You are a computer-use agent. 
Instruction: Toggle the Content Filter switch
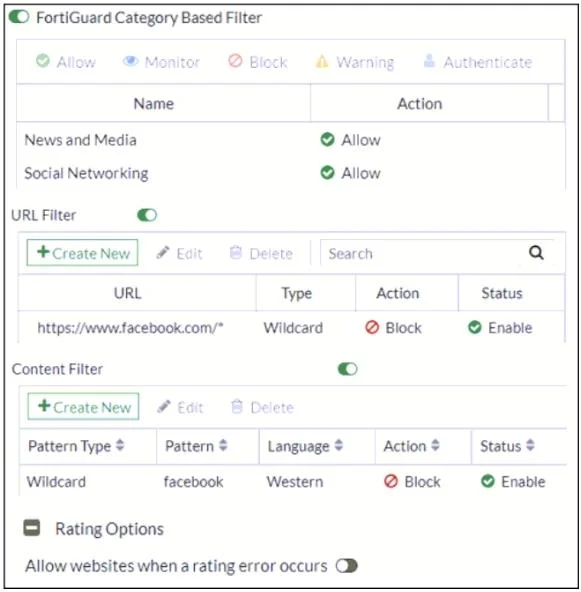[x=347, y=369]
